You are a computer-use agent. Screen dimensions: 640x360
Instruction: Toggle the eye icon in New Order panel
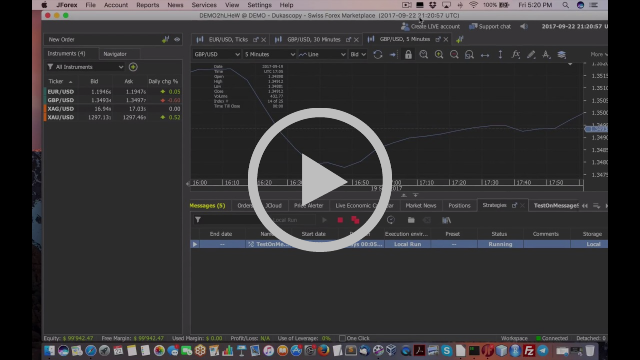[177, 40]
